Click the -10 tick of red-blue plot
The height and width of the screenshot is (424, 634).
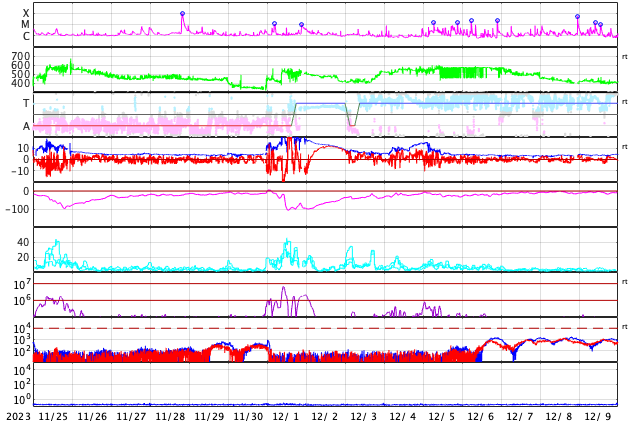19,171
